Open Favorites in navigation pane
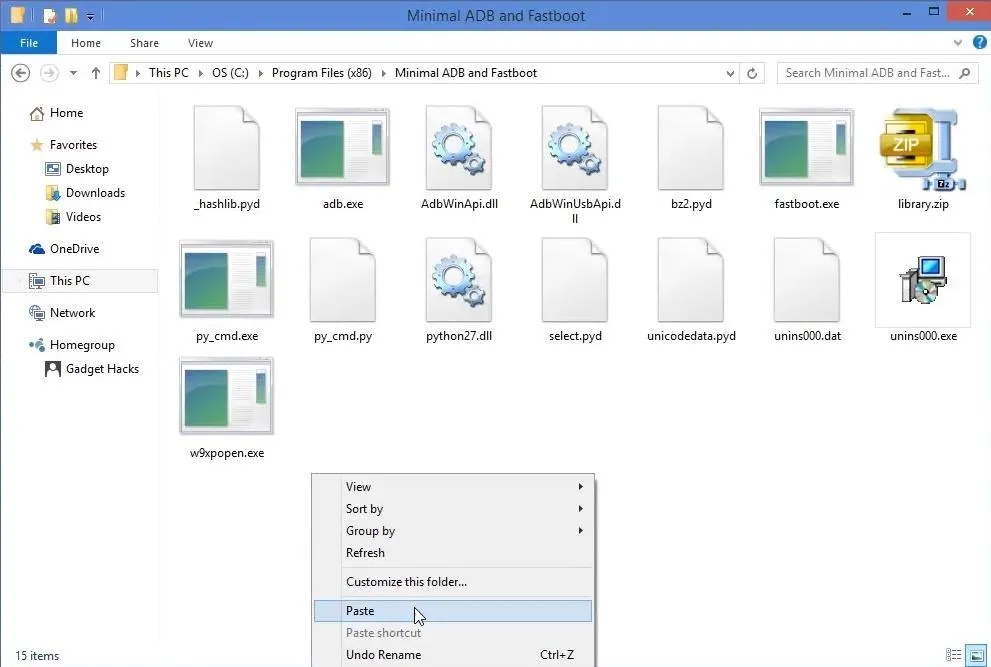The width and height of the screenshot is (991, 667). tap(73, 145)
